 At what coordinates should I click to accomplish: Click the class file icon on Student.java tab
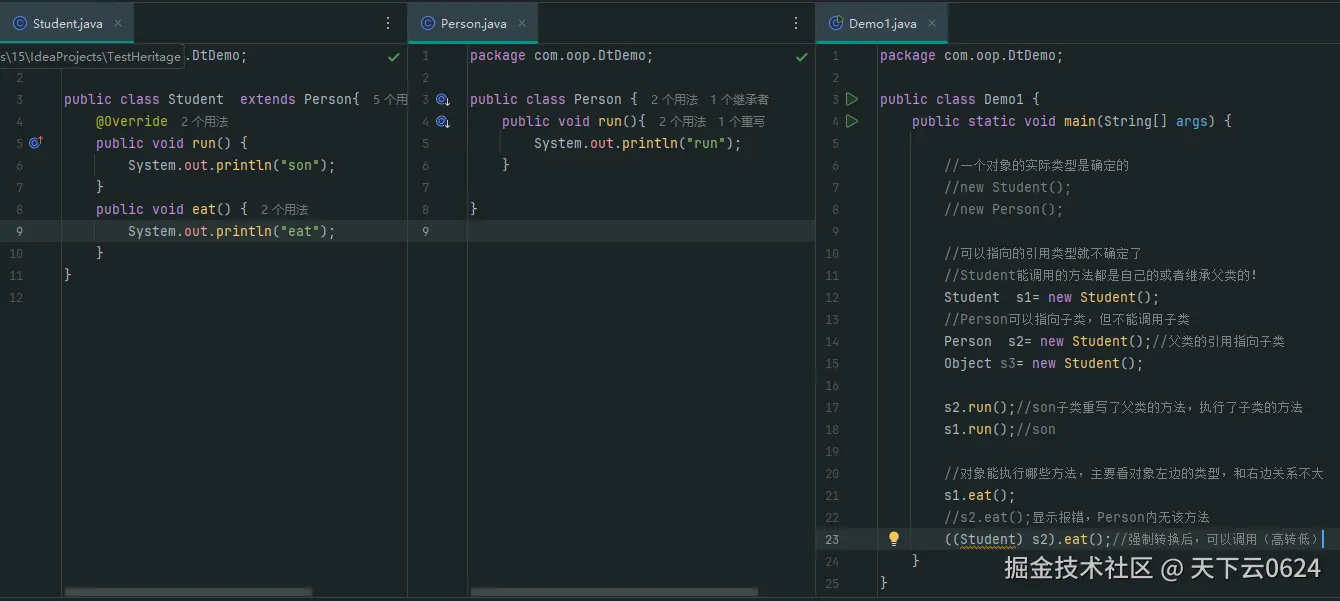(x=20, y=23)
